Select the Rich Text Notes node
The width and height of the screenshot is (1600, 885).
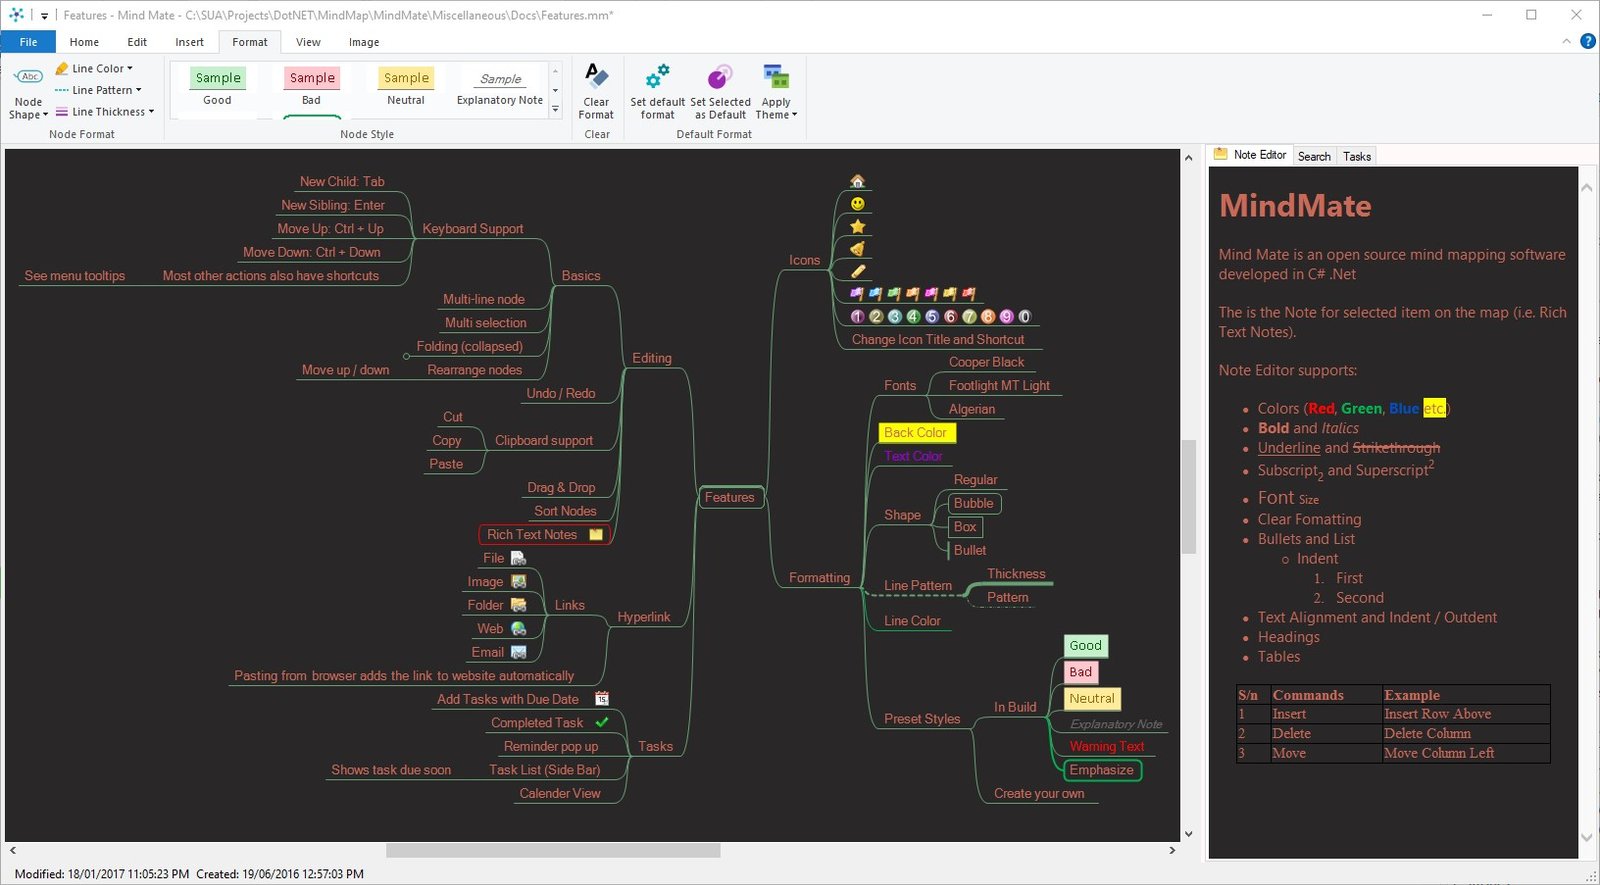pyautogui.click(x=544, y=535)
